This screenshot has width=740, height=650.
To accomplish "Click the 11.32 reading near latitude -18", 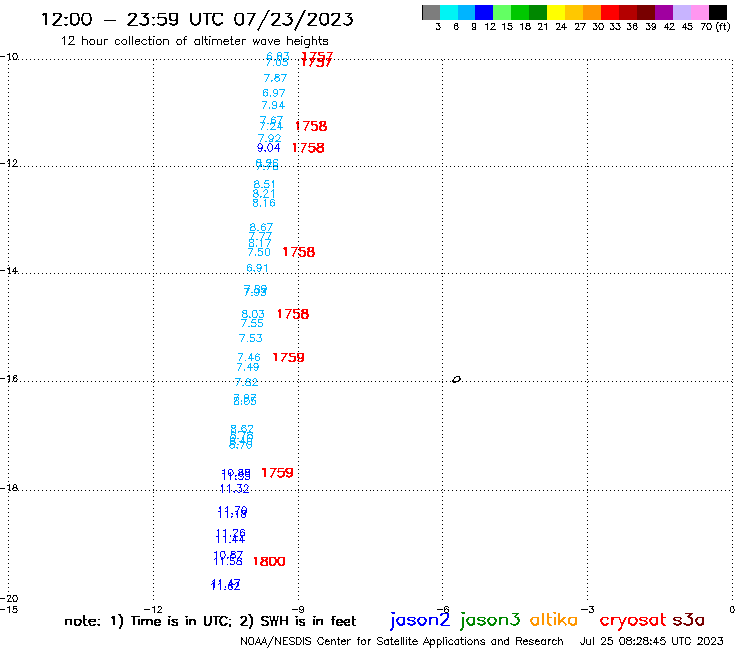I will tap(235, 489).
